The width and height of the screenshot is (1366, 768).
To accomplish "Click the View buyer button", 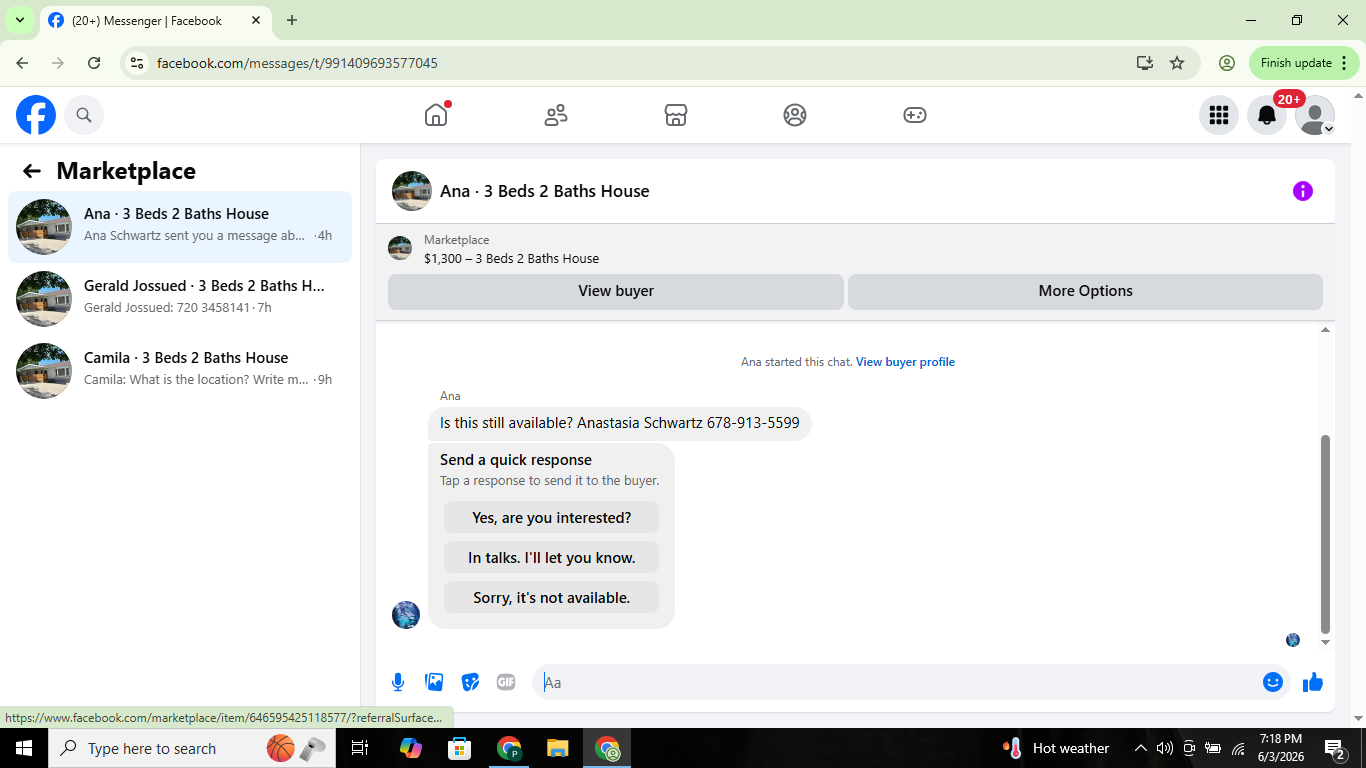I will (616, 291).
